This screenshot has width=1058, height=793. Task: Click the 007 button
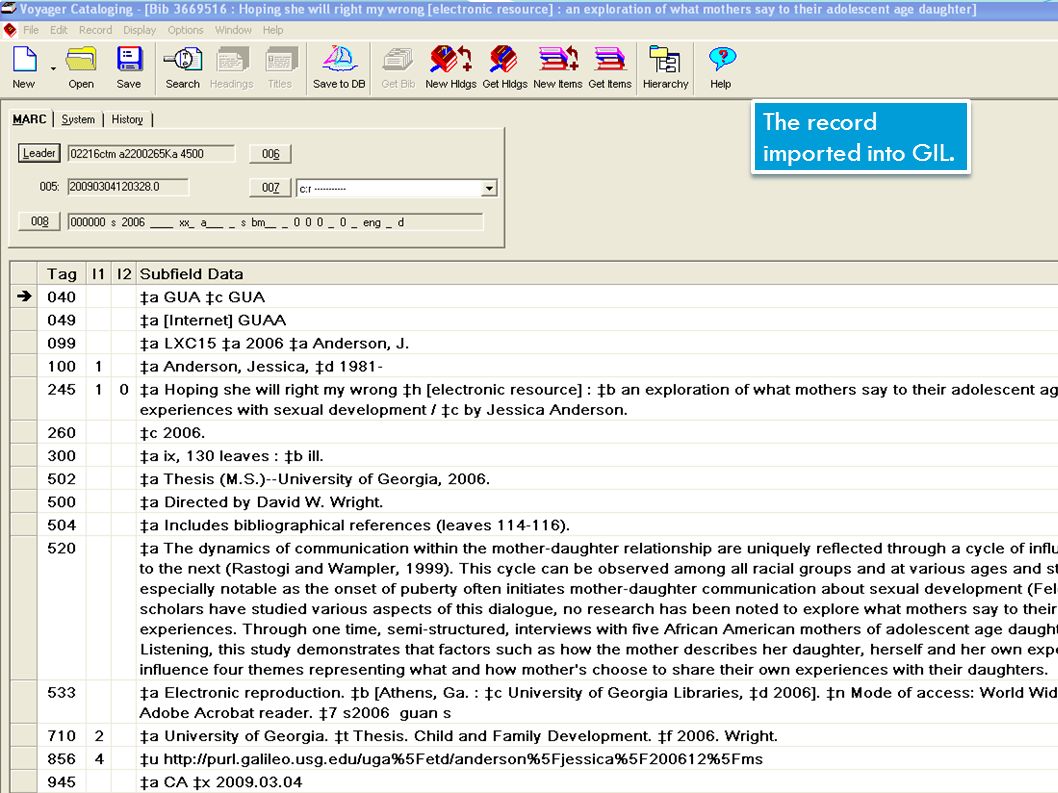[x=271, y=188]
